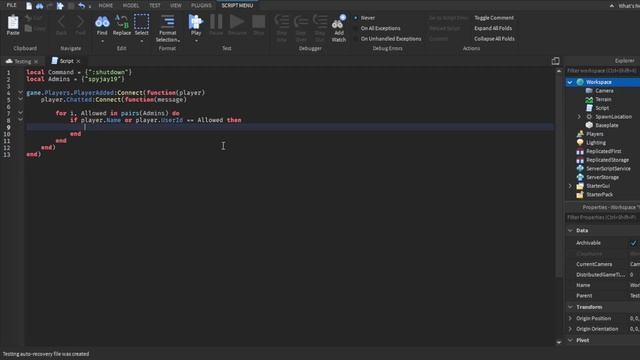Screen dimensions: 640x360
Task: Open the What's New link
Action: pyautogui.click(x=629, y=6)
